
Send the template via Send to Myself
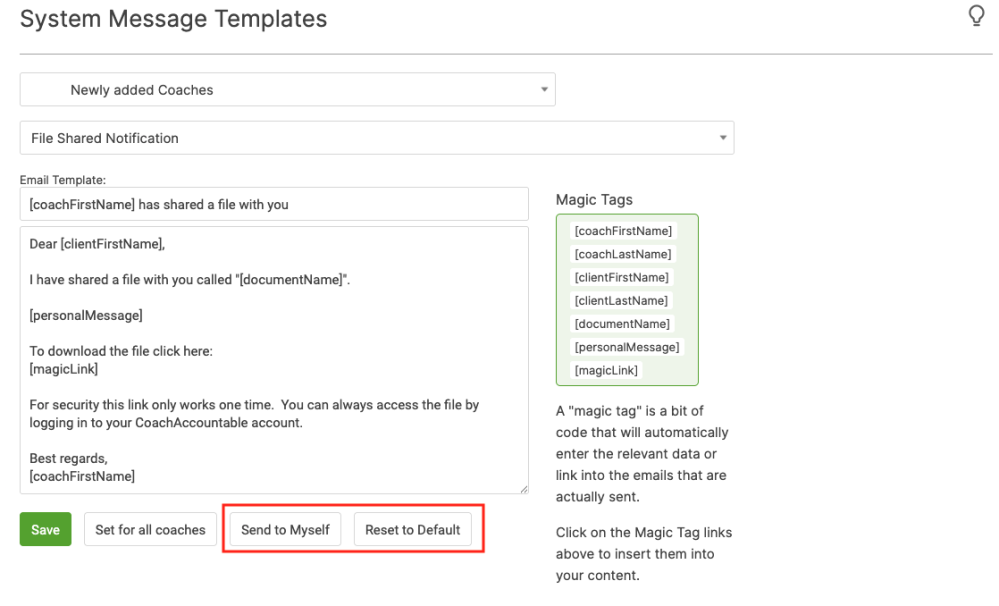tap(286, 530)
